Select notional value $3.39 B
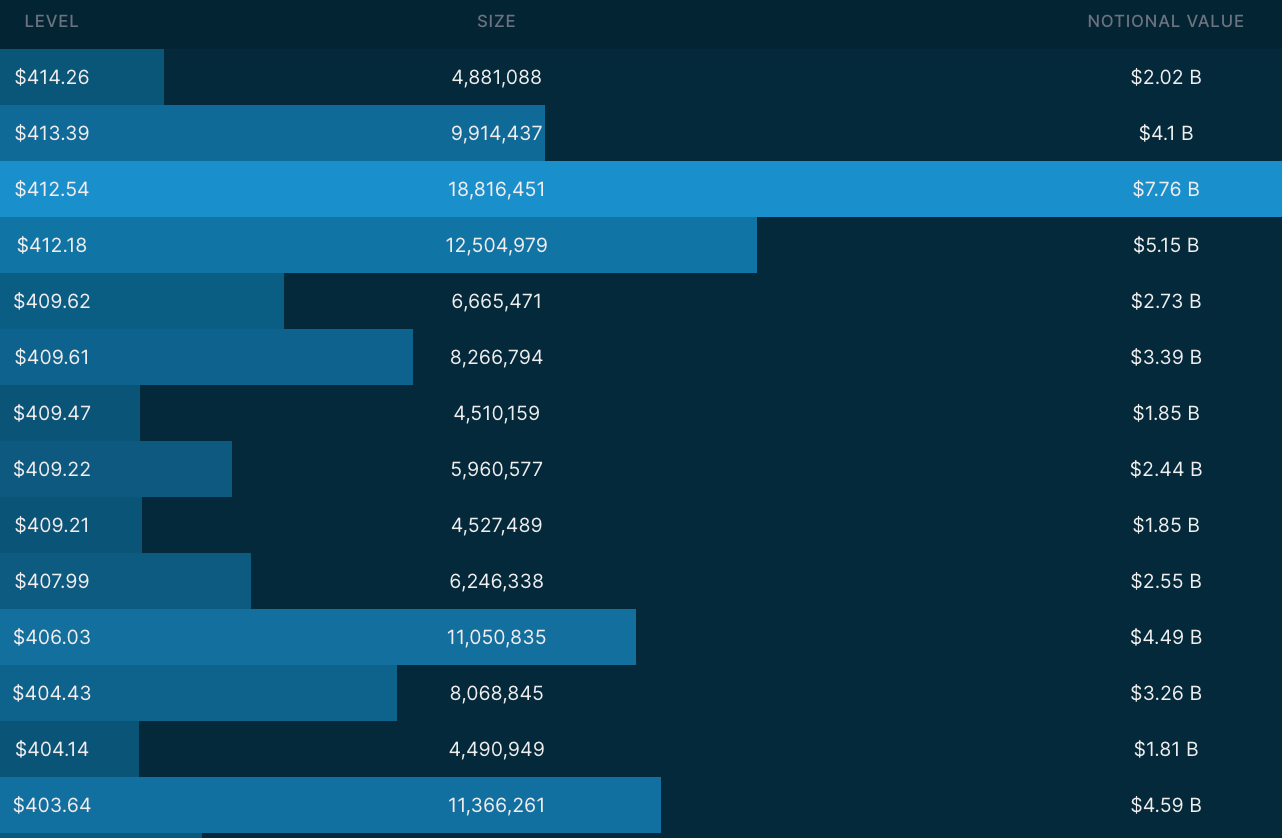The image size is (1282, 838). (1166, 357)
